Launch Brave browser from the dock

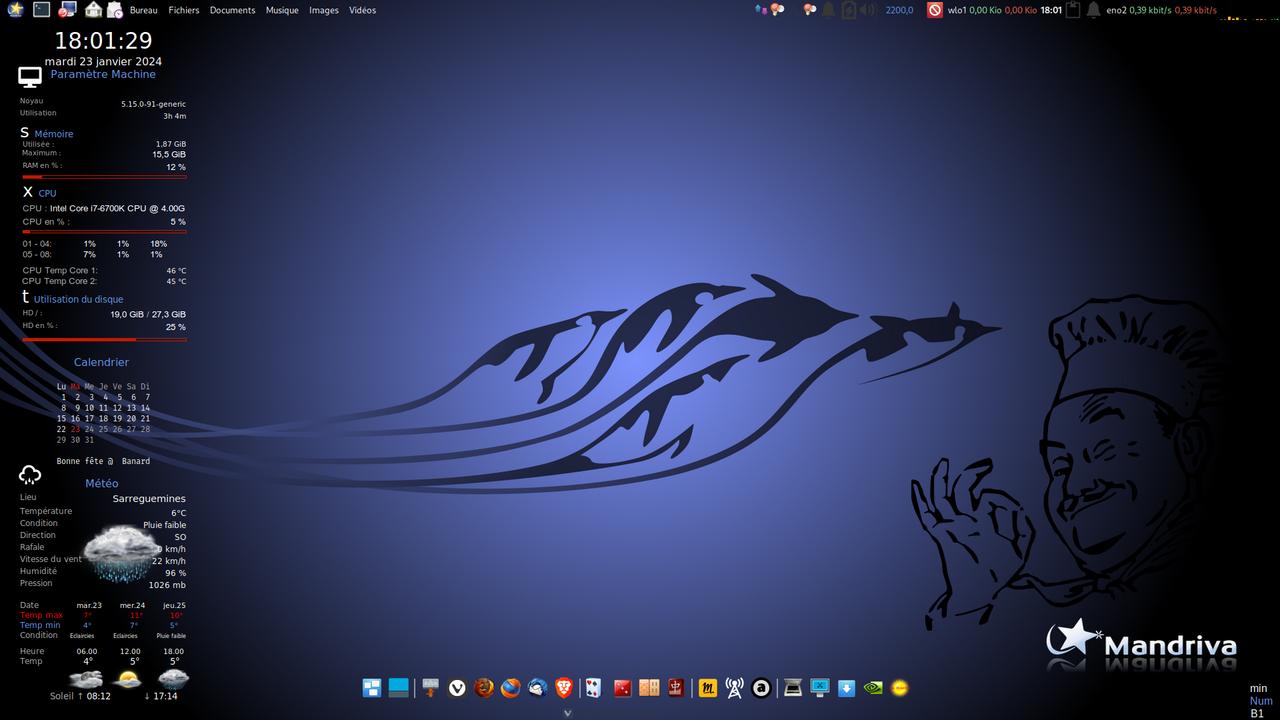click(x=564, y=688)
